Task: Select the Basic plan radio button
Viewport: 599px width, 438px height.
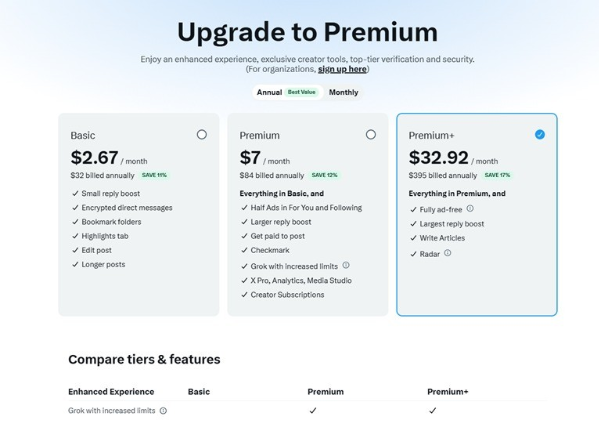Action: (202, 134)
